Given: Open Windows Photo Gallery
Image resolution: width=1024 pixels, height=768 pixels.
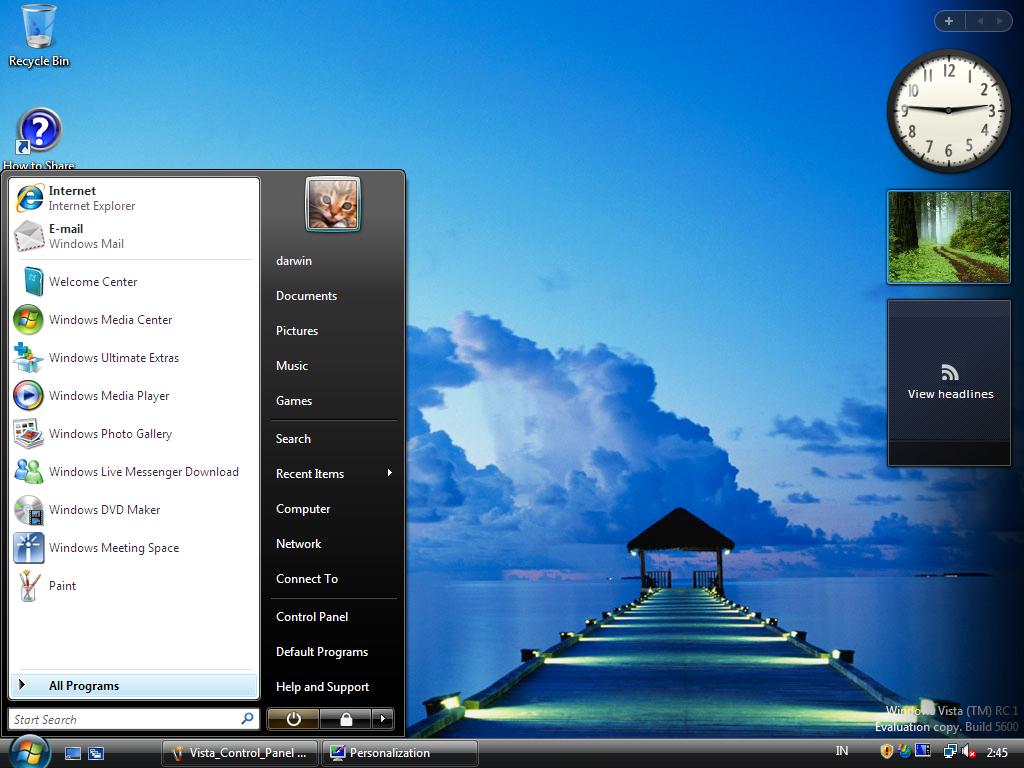Looking at the screenshot, I should click(135, 434).
